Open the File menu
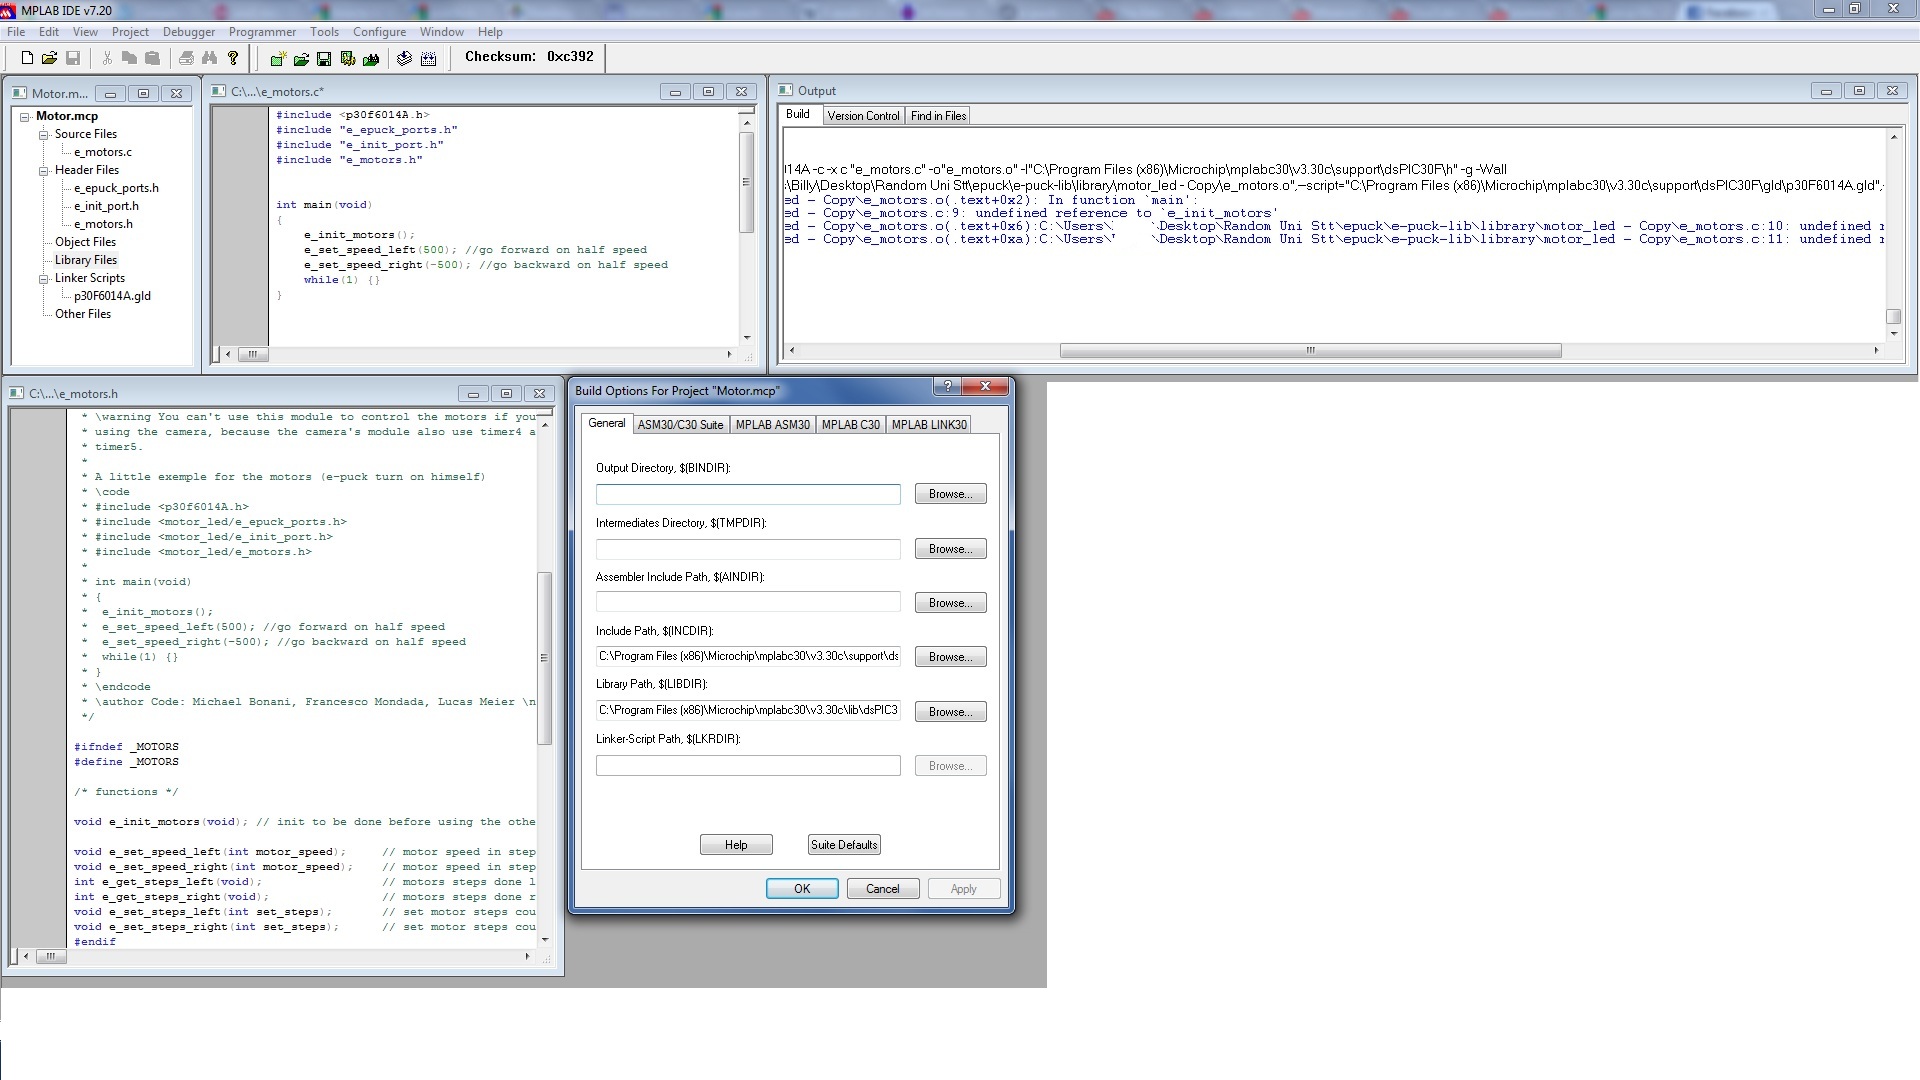The image size is (1920, 1080). [x=16, y=32]
